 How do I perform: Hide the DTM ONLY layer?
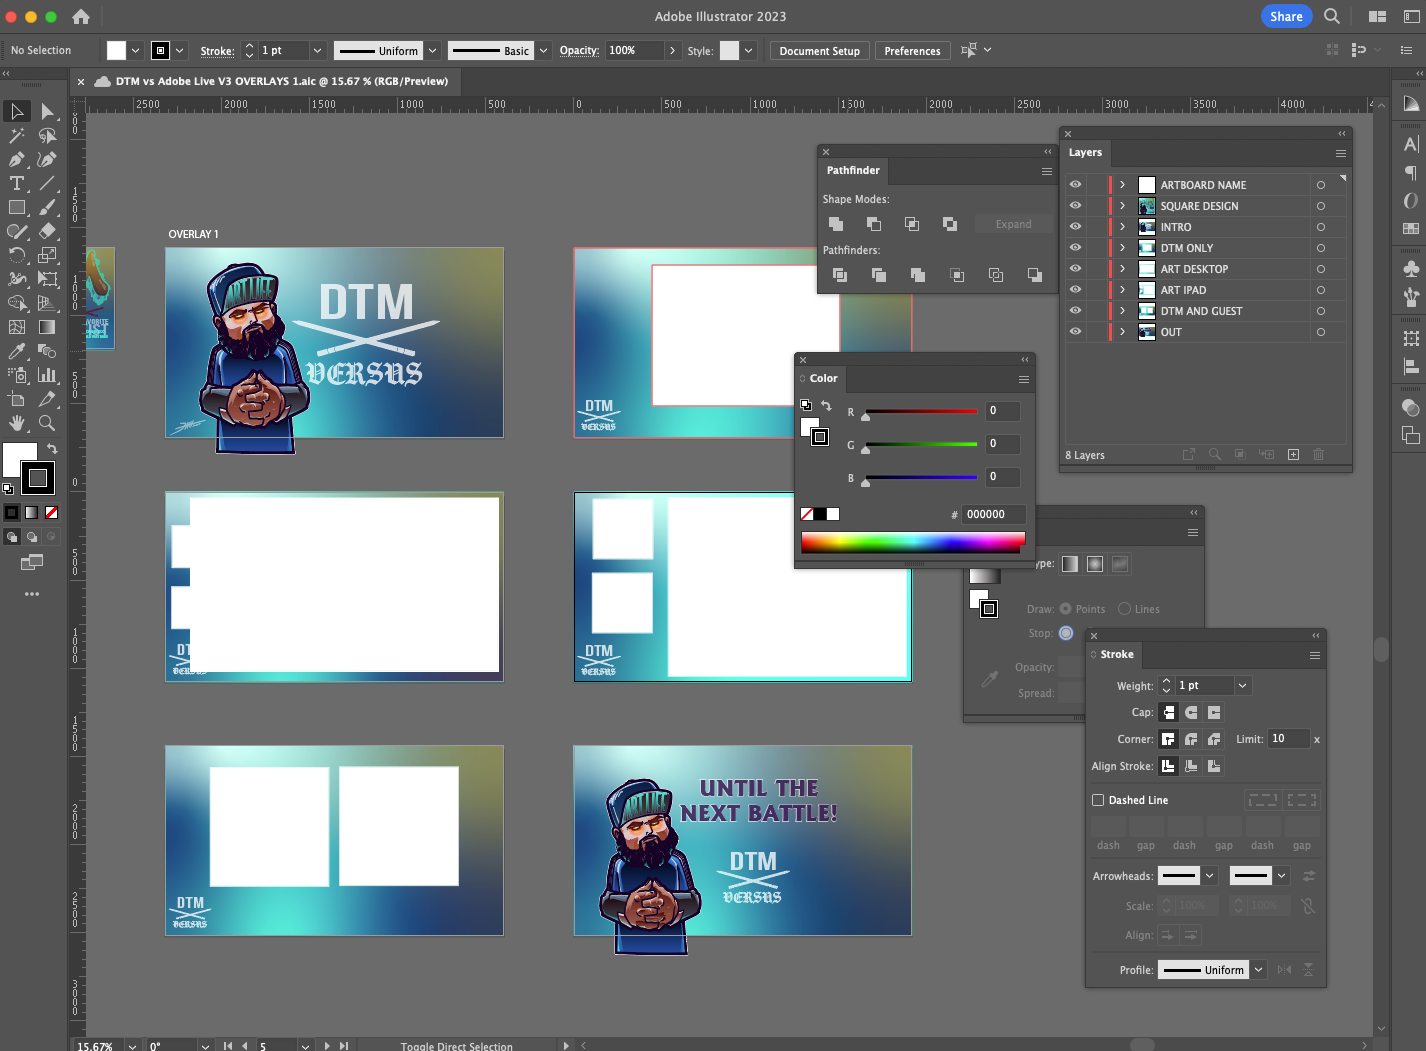1075,248
